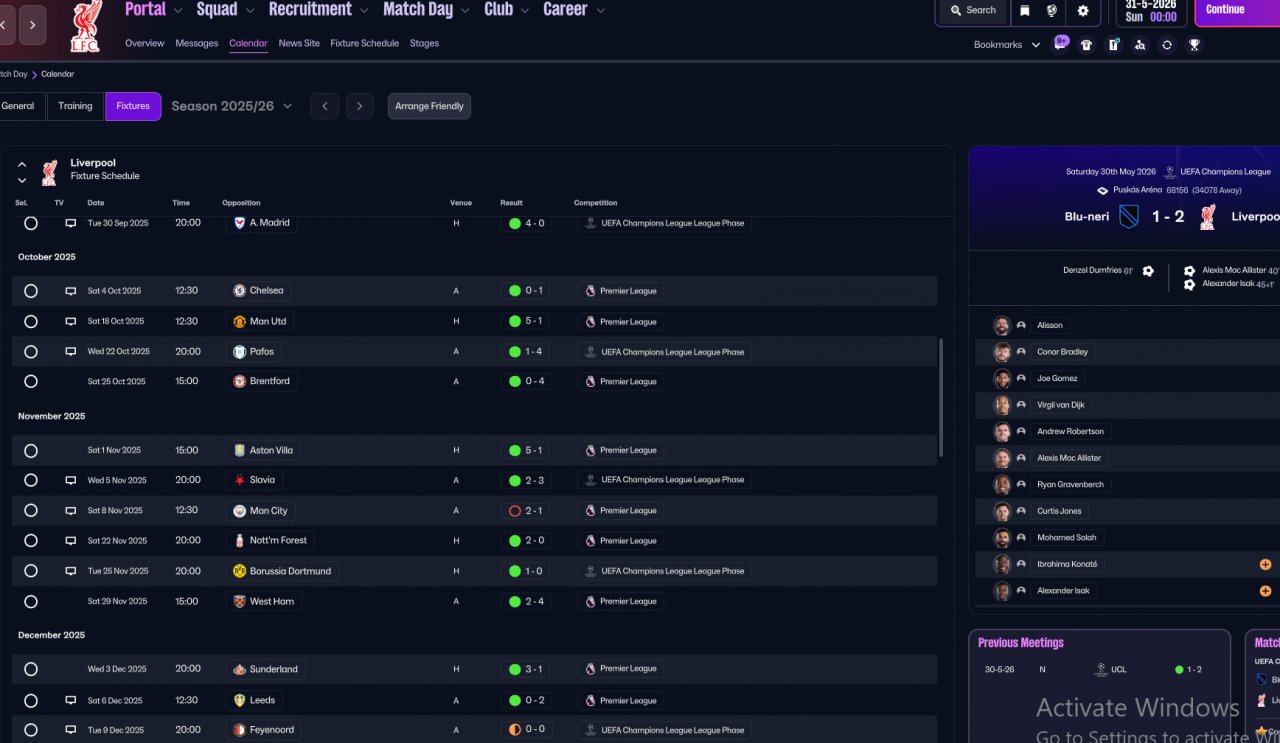Switch to the Training calendar view
The height and width of the screenshot is (743, 1280).
point(75,106)
